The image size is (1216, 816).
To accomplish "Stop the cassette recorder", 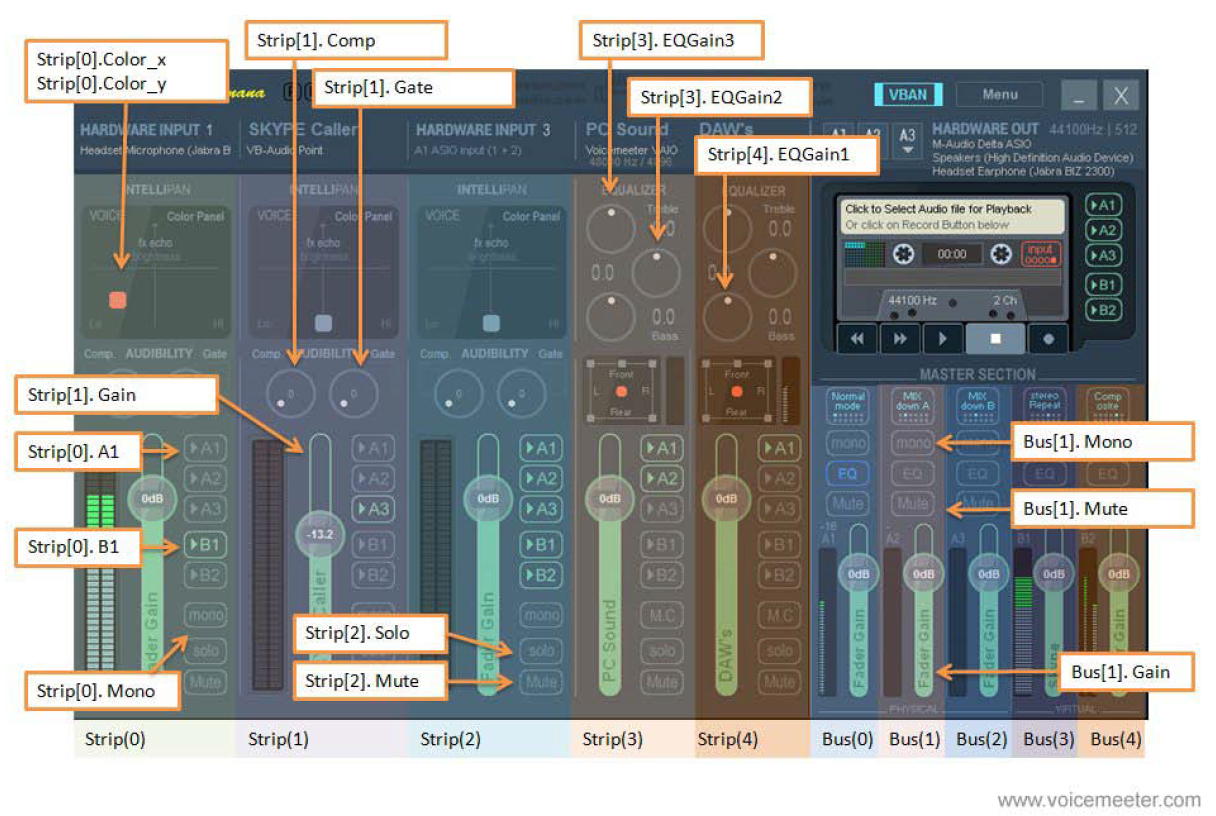I will coord(995,339).
